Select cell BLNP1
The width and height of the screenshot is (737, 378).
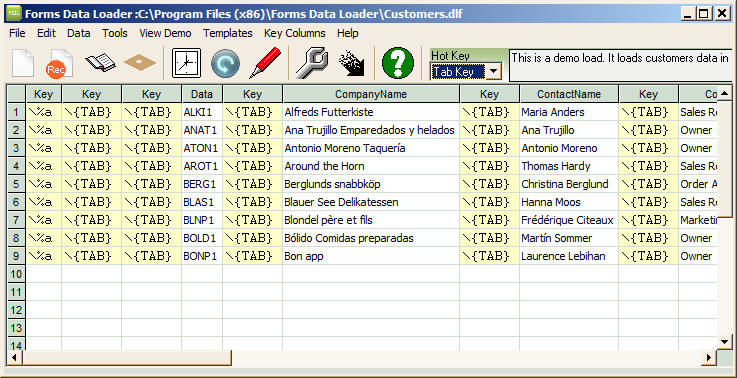(202, 220)
